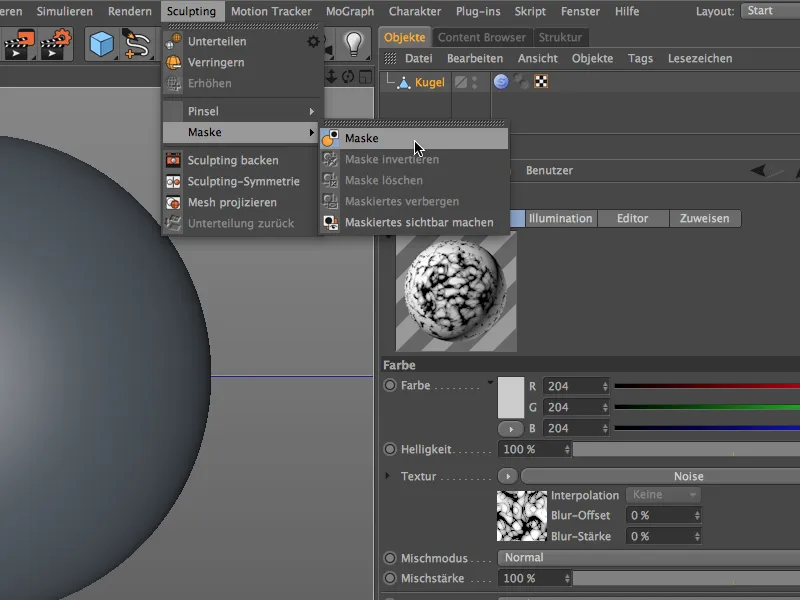Choose Maske in the Maske submenu
The image size is (800, 600).
[x=362, y=138]
